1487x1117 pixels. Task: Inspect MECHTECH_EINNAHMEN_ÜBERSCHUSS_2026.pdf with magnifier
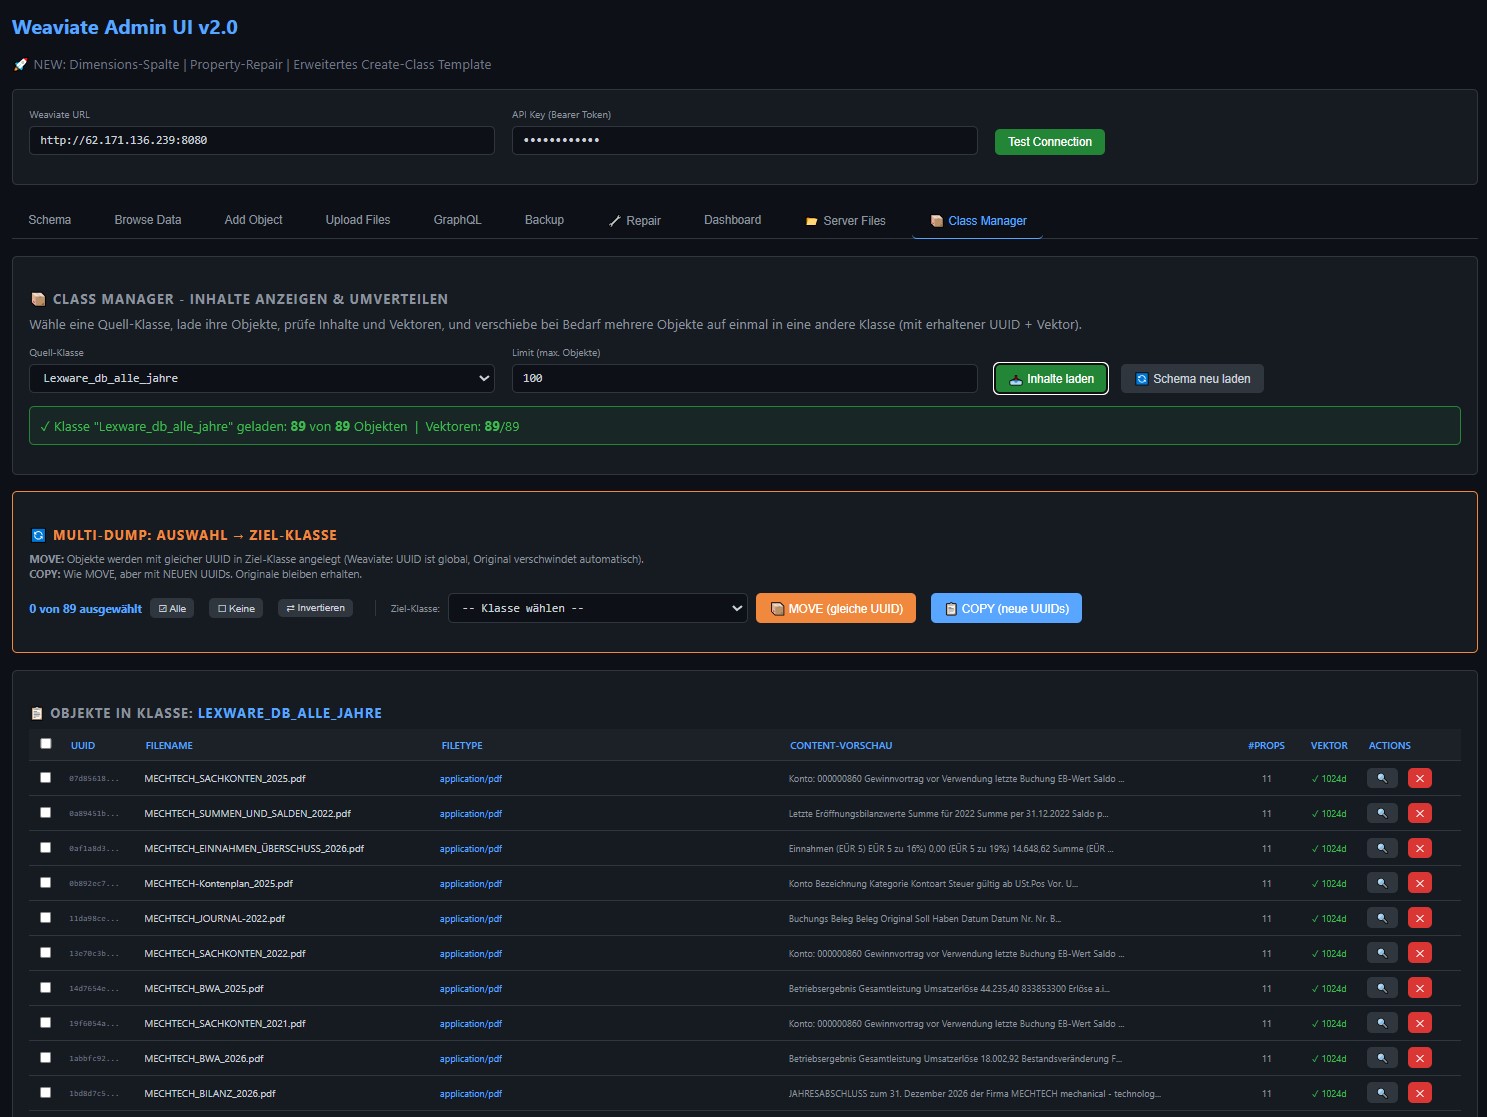click(1381, 848)
